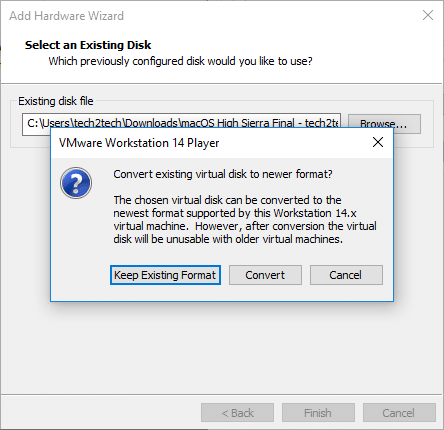
Task: Click the blue question mark icon
Action: (76, 183)
